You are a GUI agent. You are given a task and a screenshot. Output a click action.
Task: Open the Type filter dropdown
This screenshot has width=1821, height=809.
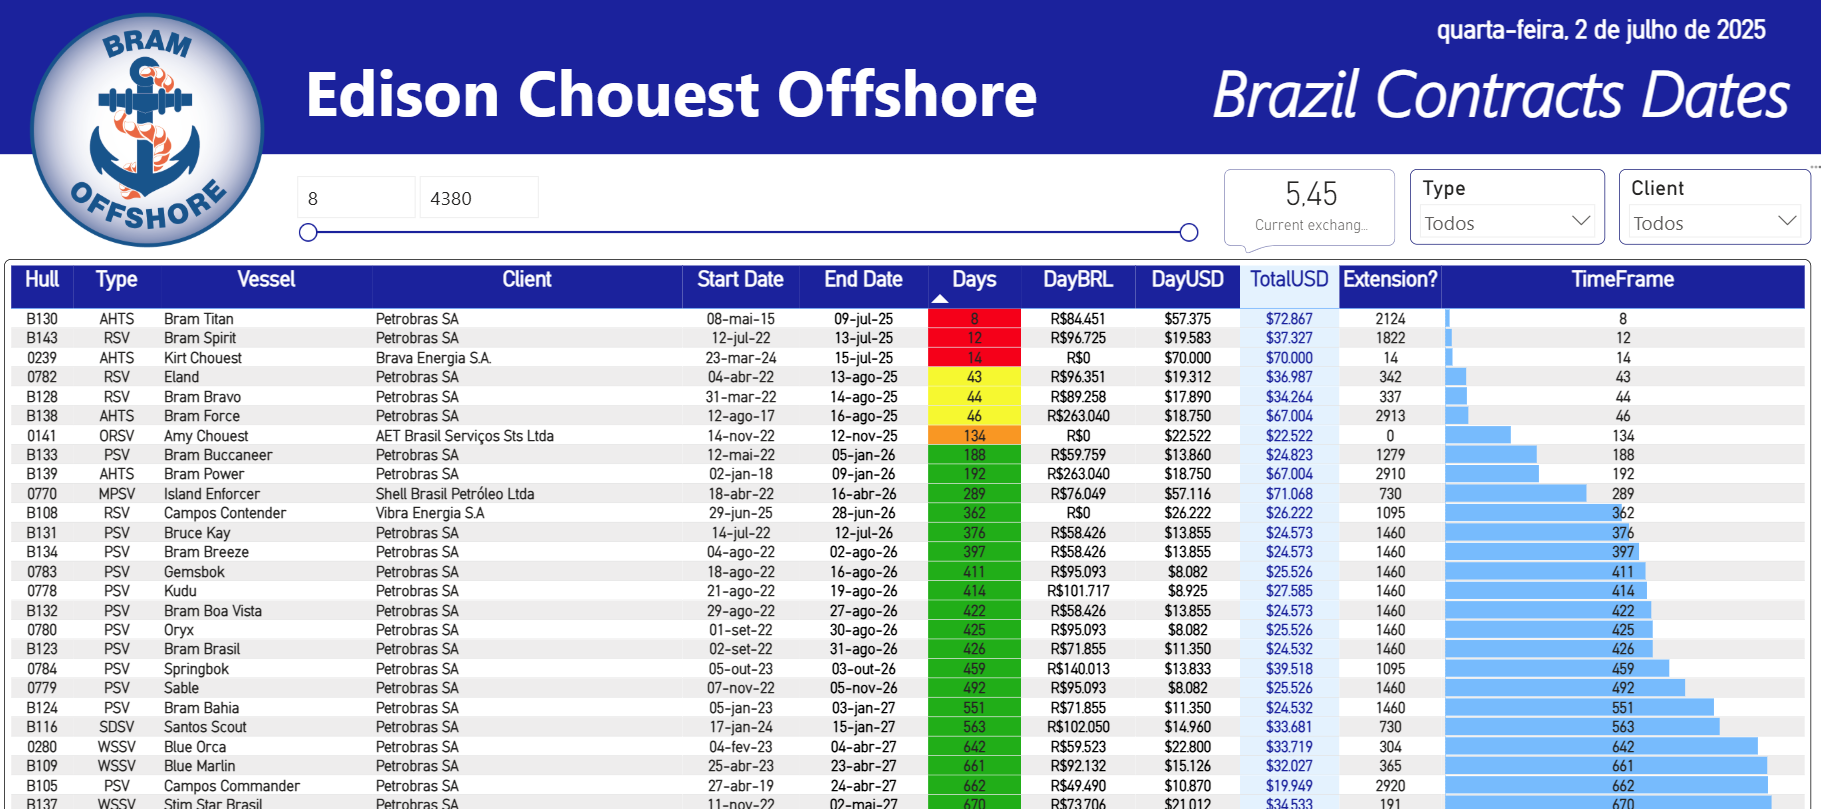1507,222
